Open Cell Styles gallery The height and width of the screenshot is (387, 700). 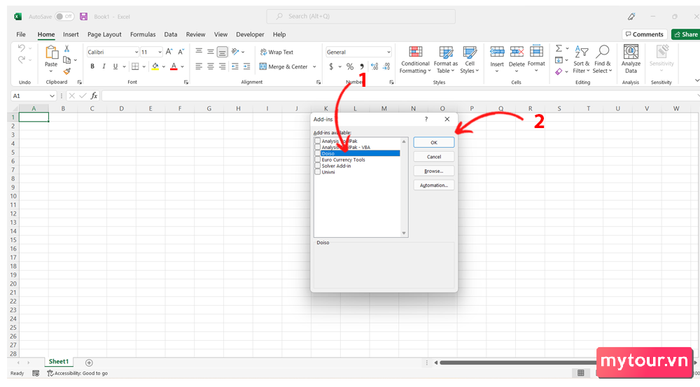point(469,59)
